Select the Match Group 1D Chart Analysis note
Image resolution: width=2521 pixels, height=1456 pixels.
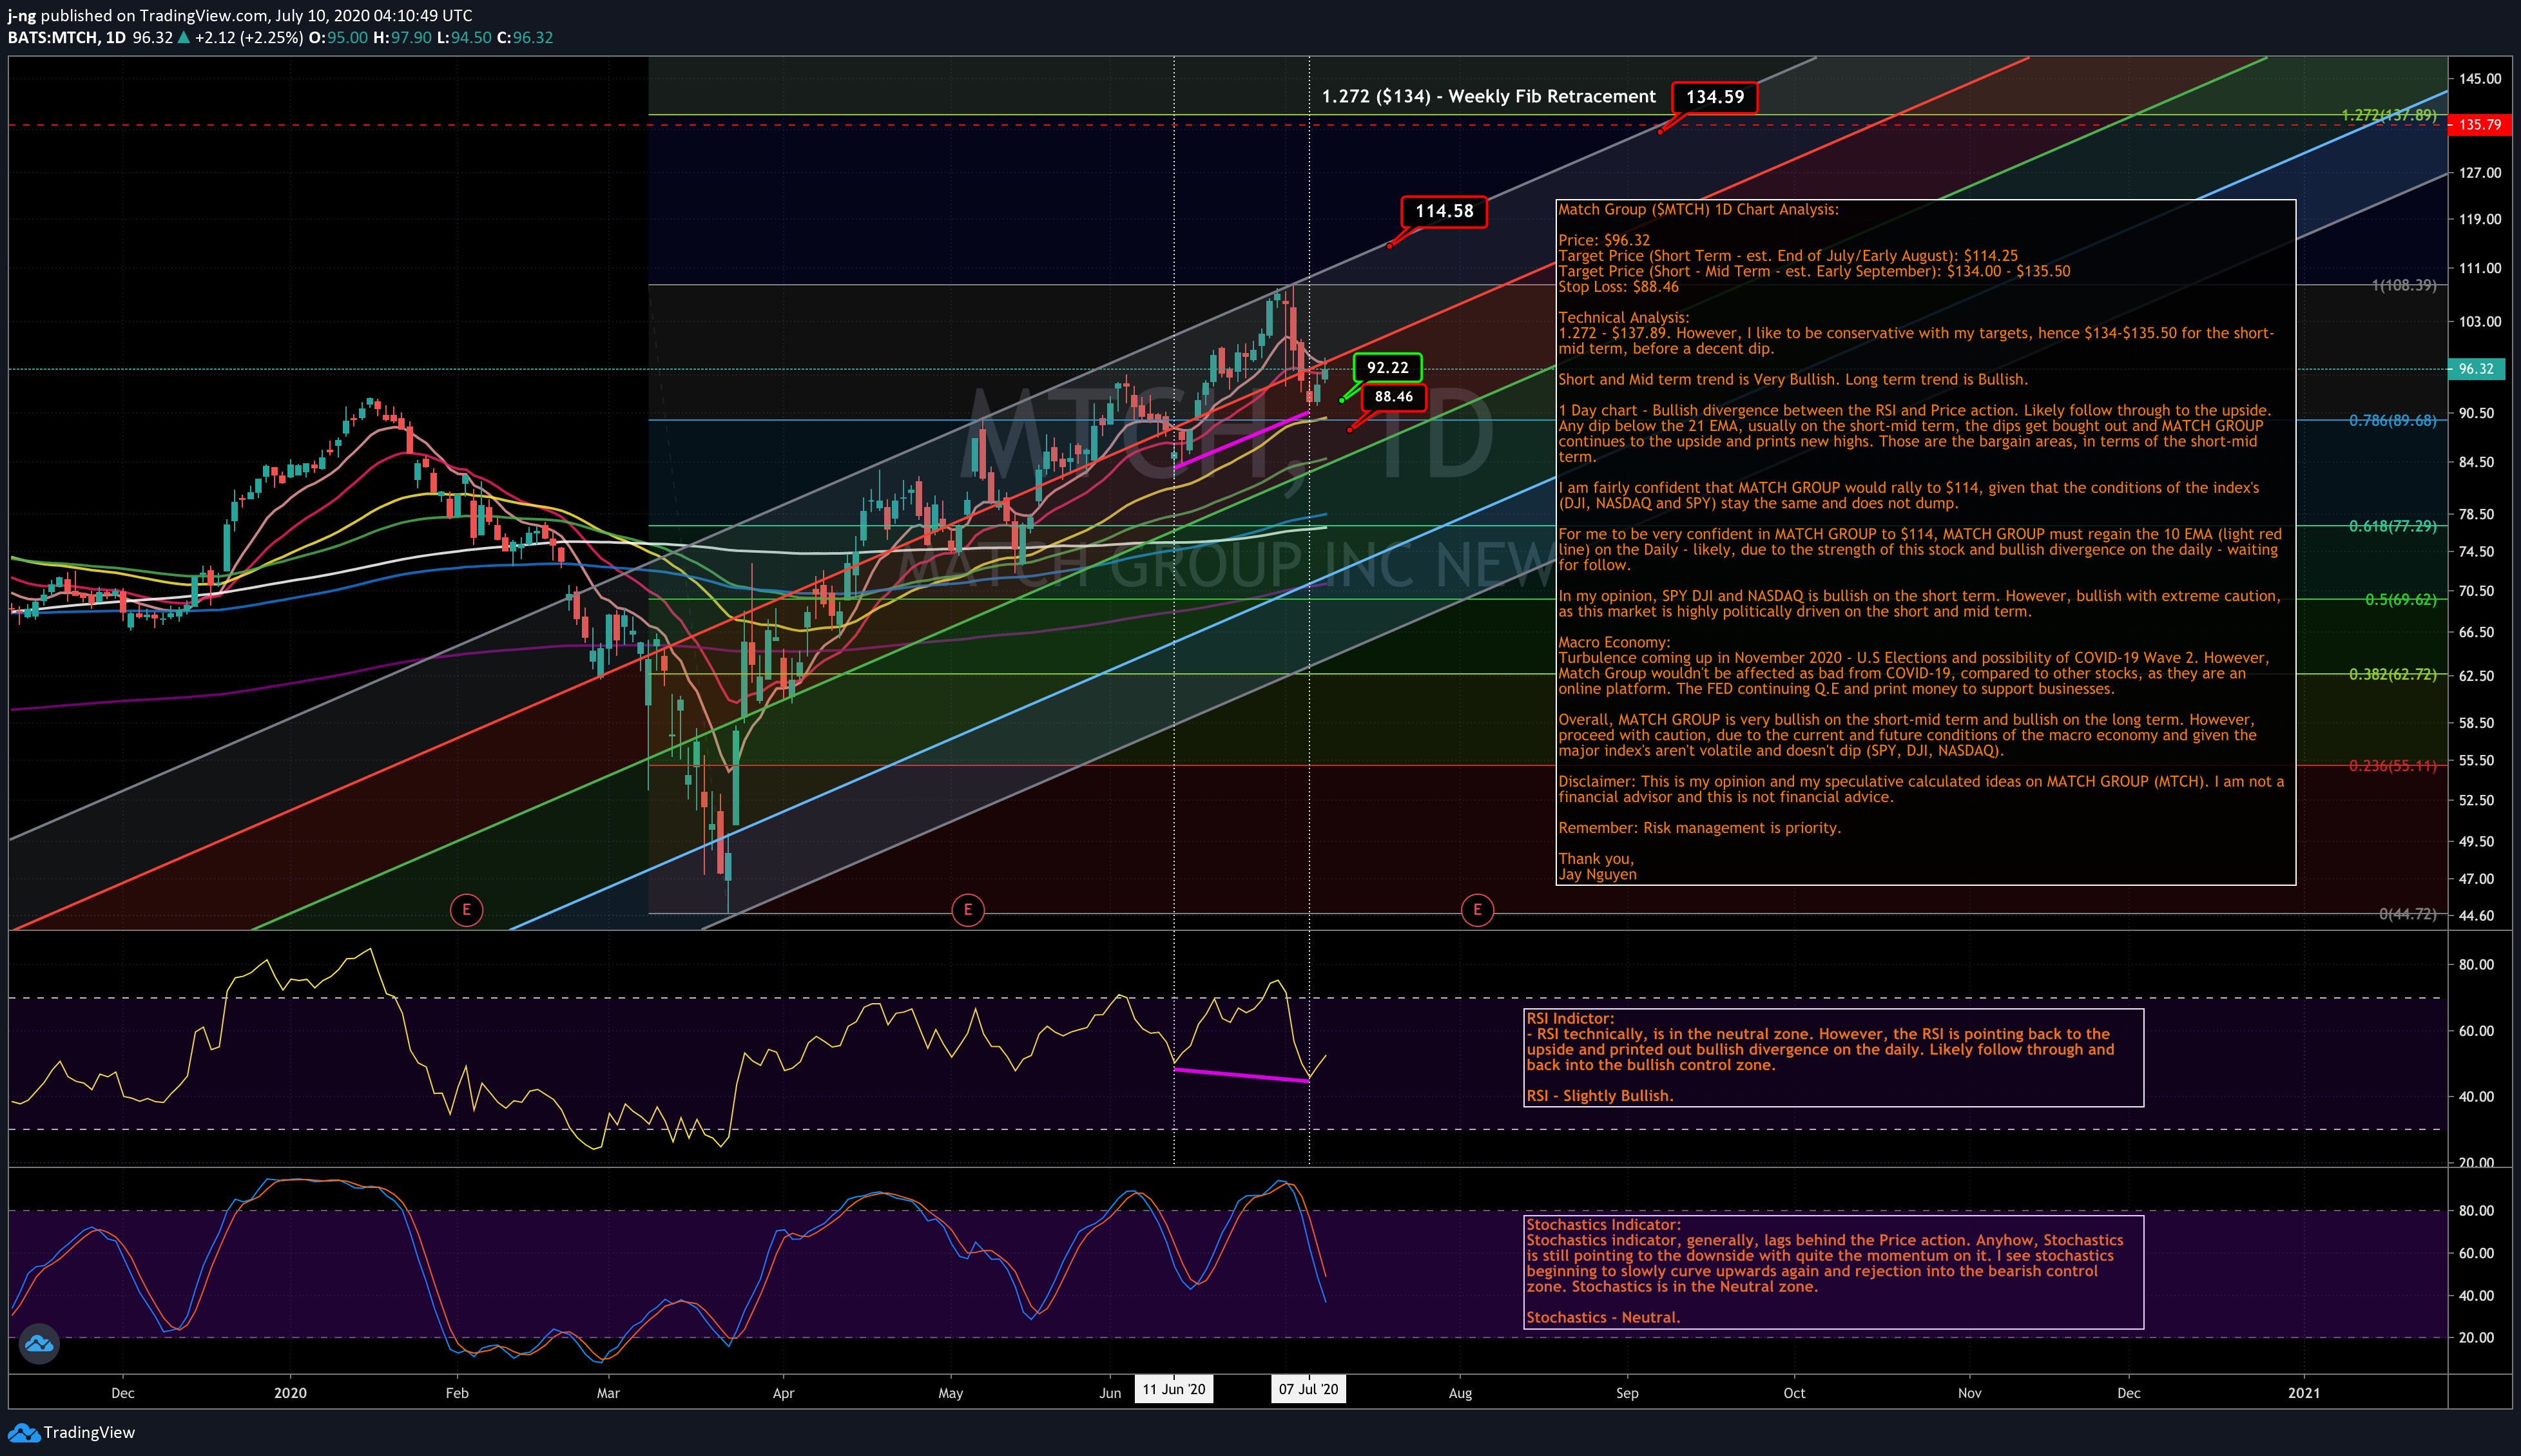[1925, 542]
